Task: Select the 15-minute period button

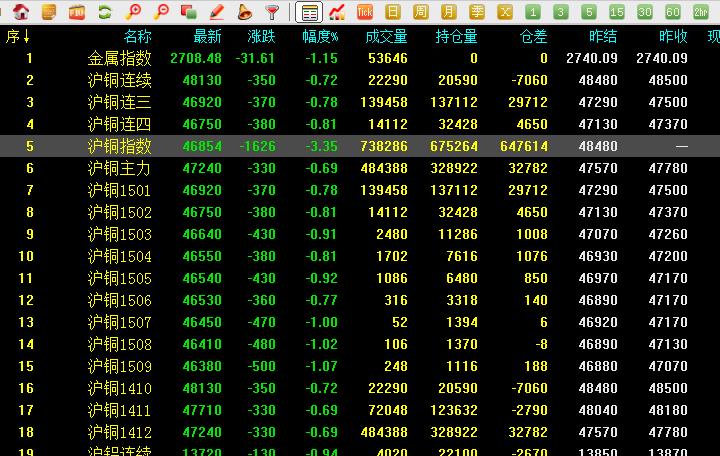Action: tap(617, 12)
